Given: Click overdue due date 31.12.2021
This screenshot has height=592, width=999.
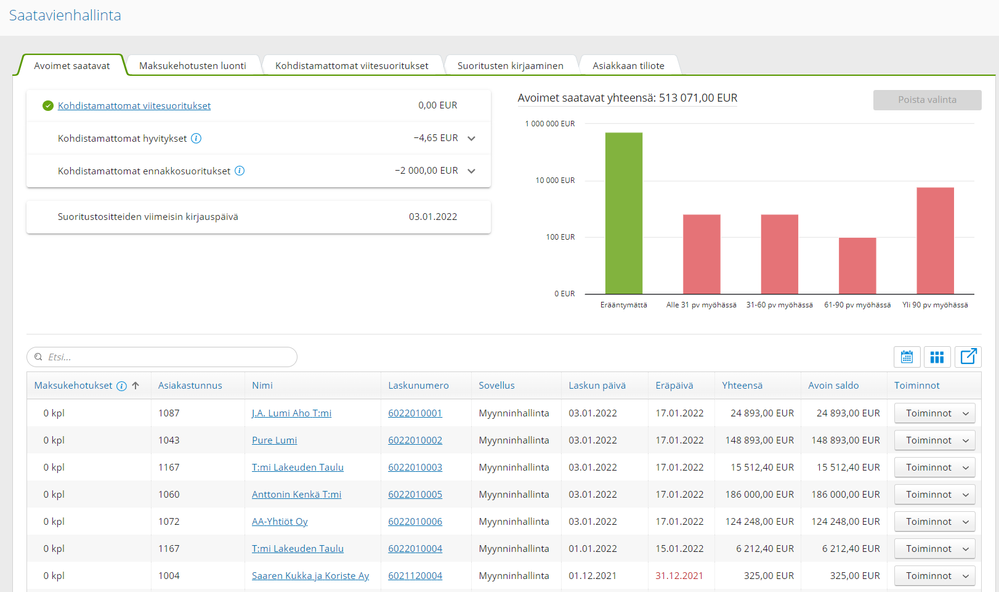Looking at the screenshot, I should point(679,576).
